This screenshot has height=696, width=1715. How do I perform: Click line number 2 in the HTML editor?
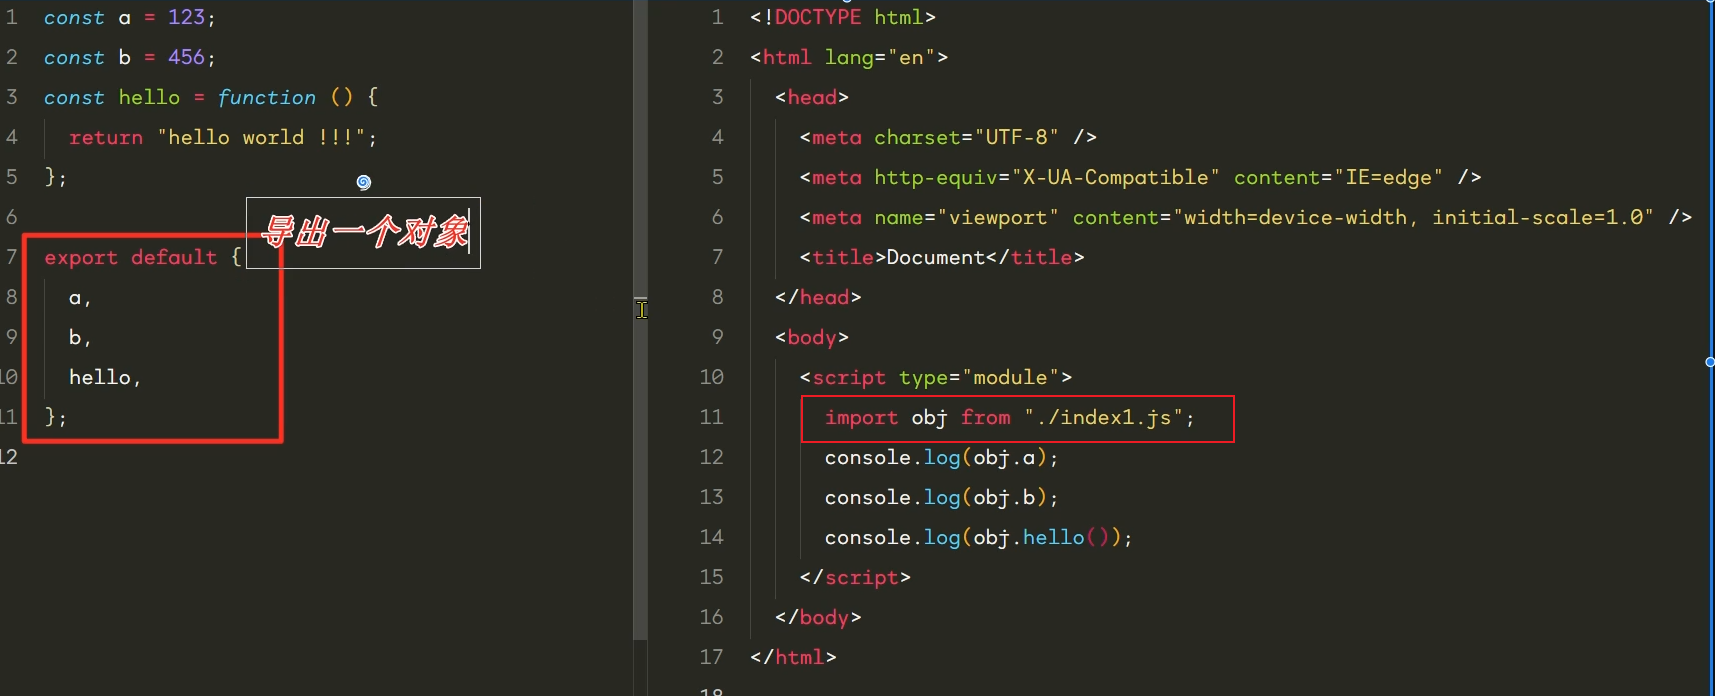pos(717,57)
